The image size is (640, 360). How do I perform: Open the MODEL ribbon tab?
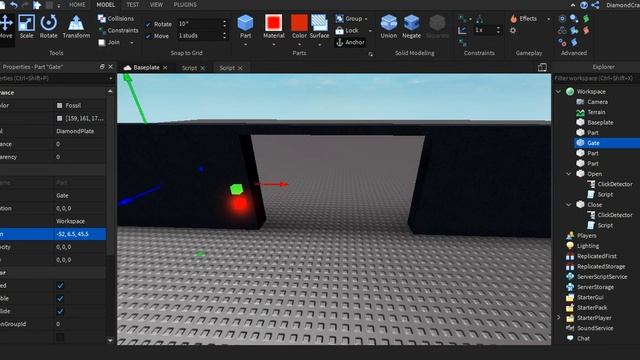coord(105,5)
